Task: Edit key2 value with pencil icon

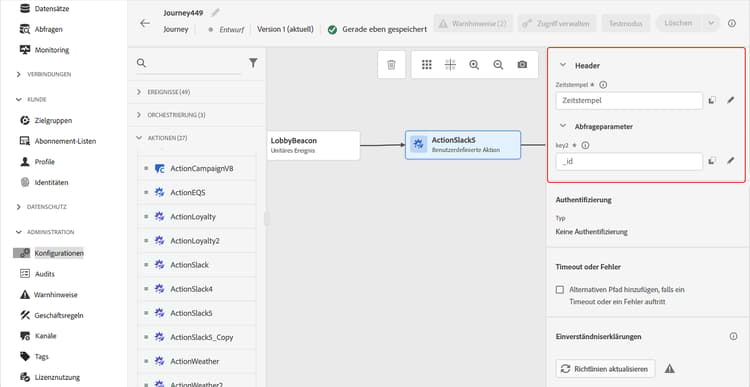Action: click(x=730, y=161)
